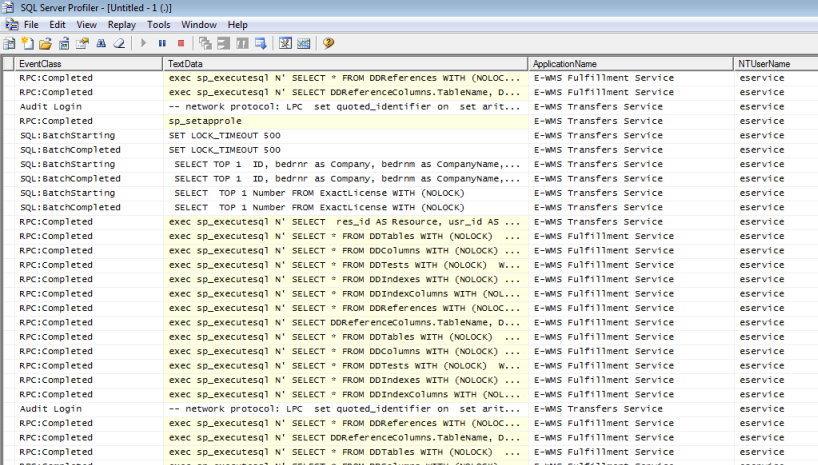
Task: Click E-WMS Transfers Service in sp_setapprole row
Action: tap(631, 121)
